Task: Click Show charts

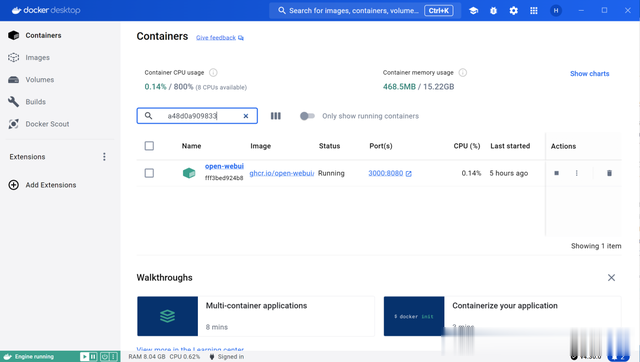Action: 589,73
